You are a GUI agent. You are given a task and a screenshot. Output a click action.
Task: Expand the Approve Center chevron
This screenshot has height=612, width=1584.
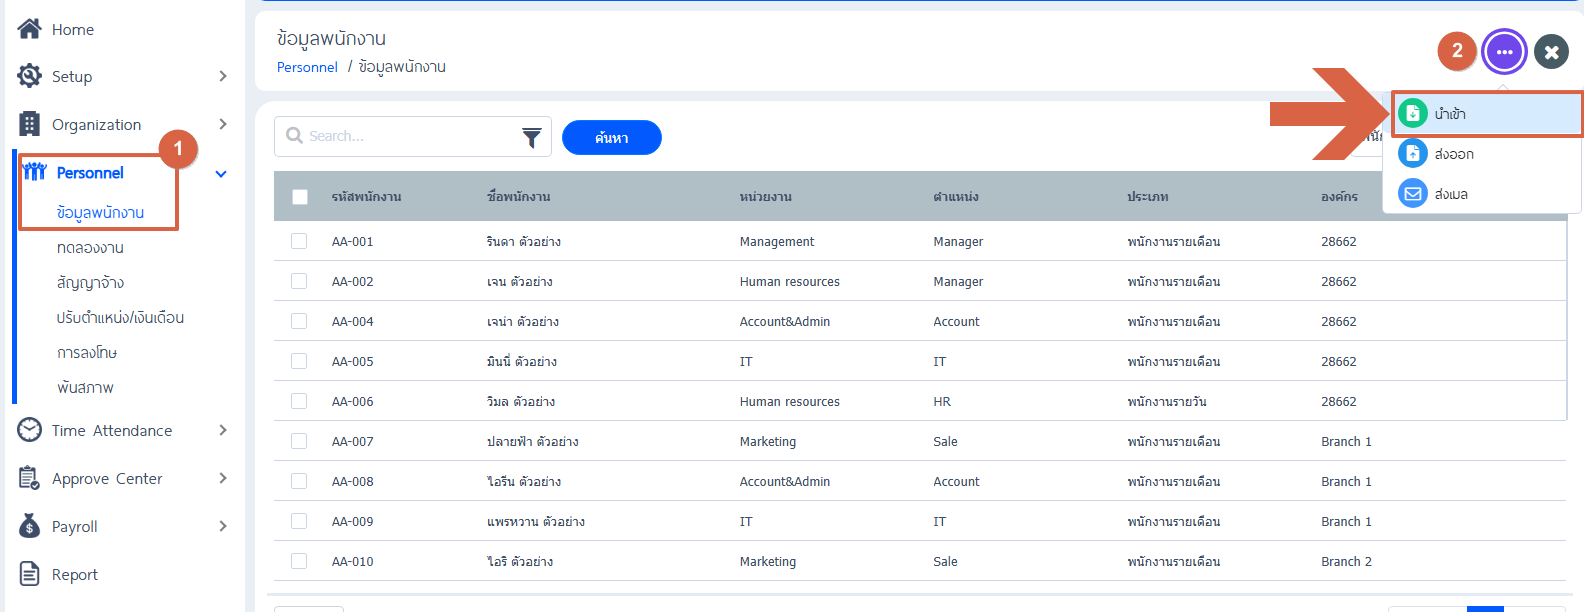point(222,478)
